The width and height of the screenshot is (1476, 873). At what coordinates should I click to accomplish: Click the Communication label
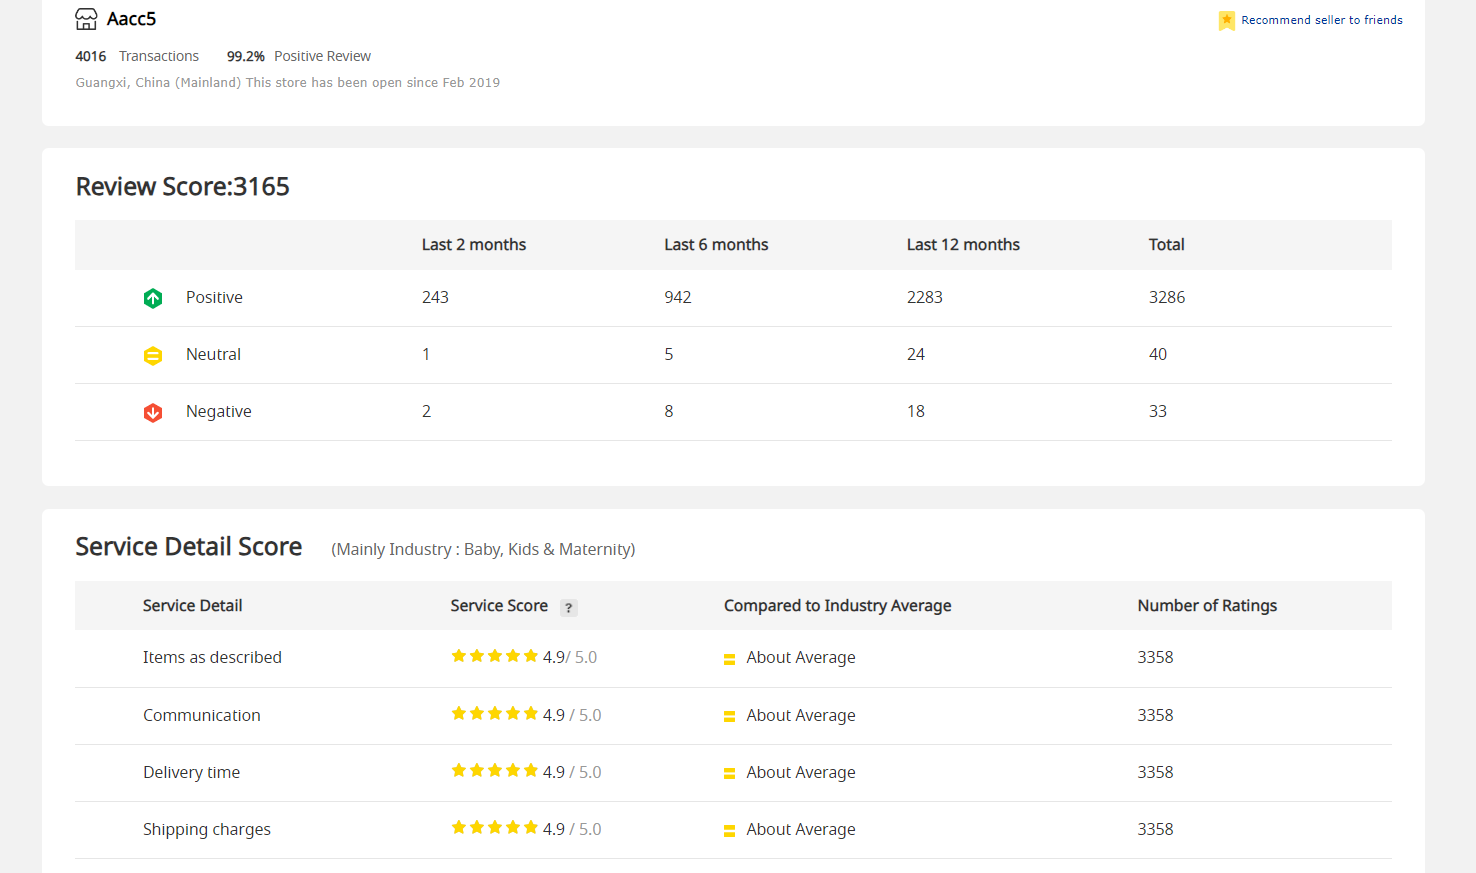201,716
